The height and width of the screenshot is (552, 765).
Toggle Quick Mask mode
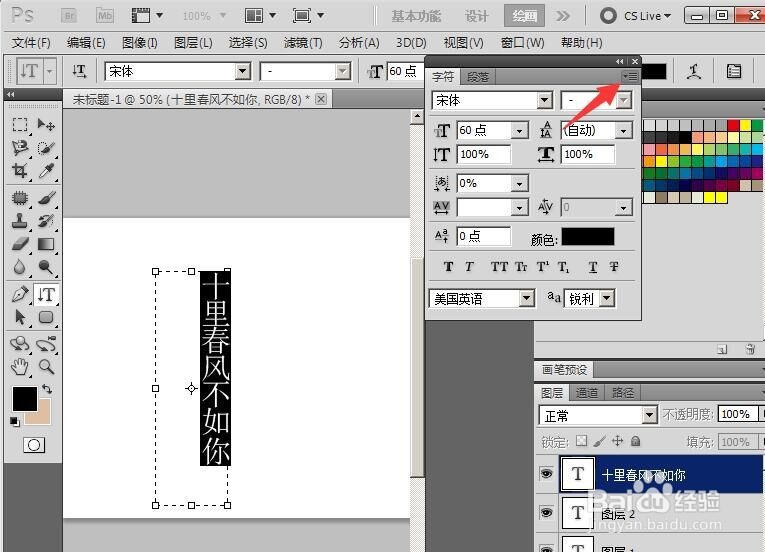click(34, 445)
